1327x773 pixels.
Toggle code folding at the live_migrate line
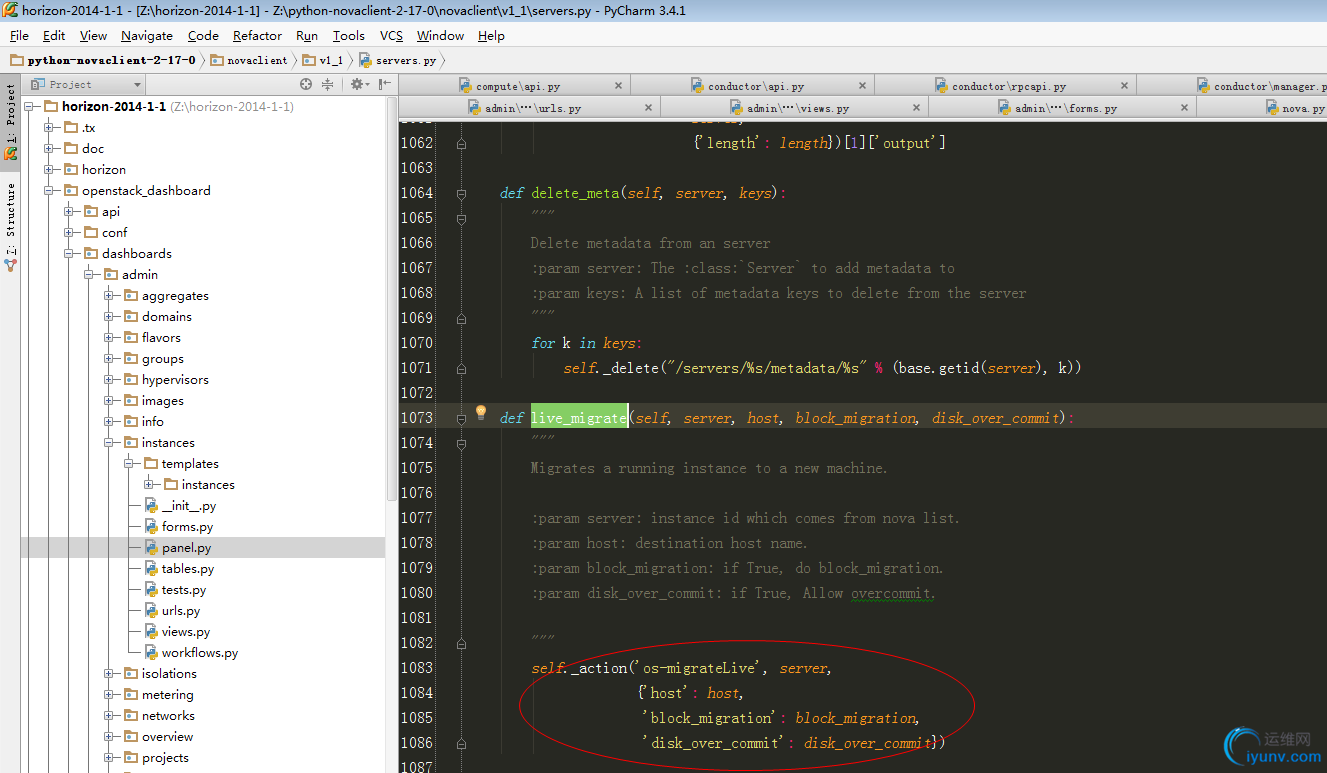[461, 418]
